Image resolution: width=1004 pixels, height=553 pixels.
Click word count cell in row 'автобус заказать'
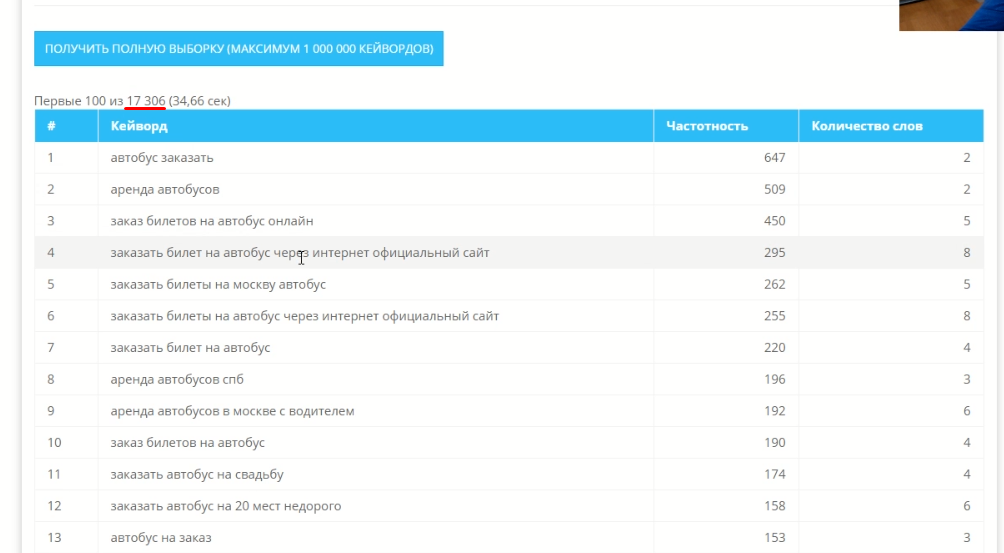[891, 157]
